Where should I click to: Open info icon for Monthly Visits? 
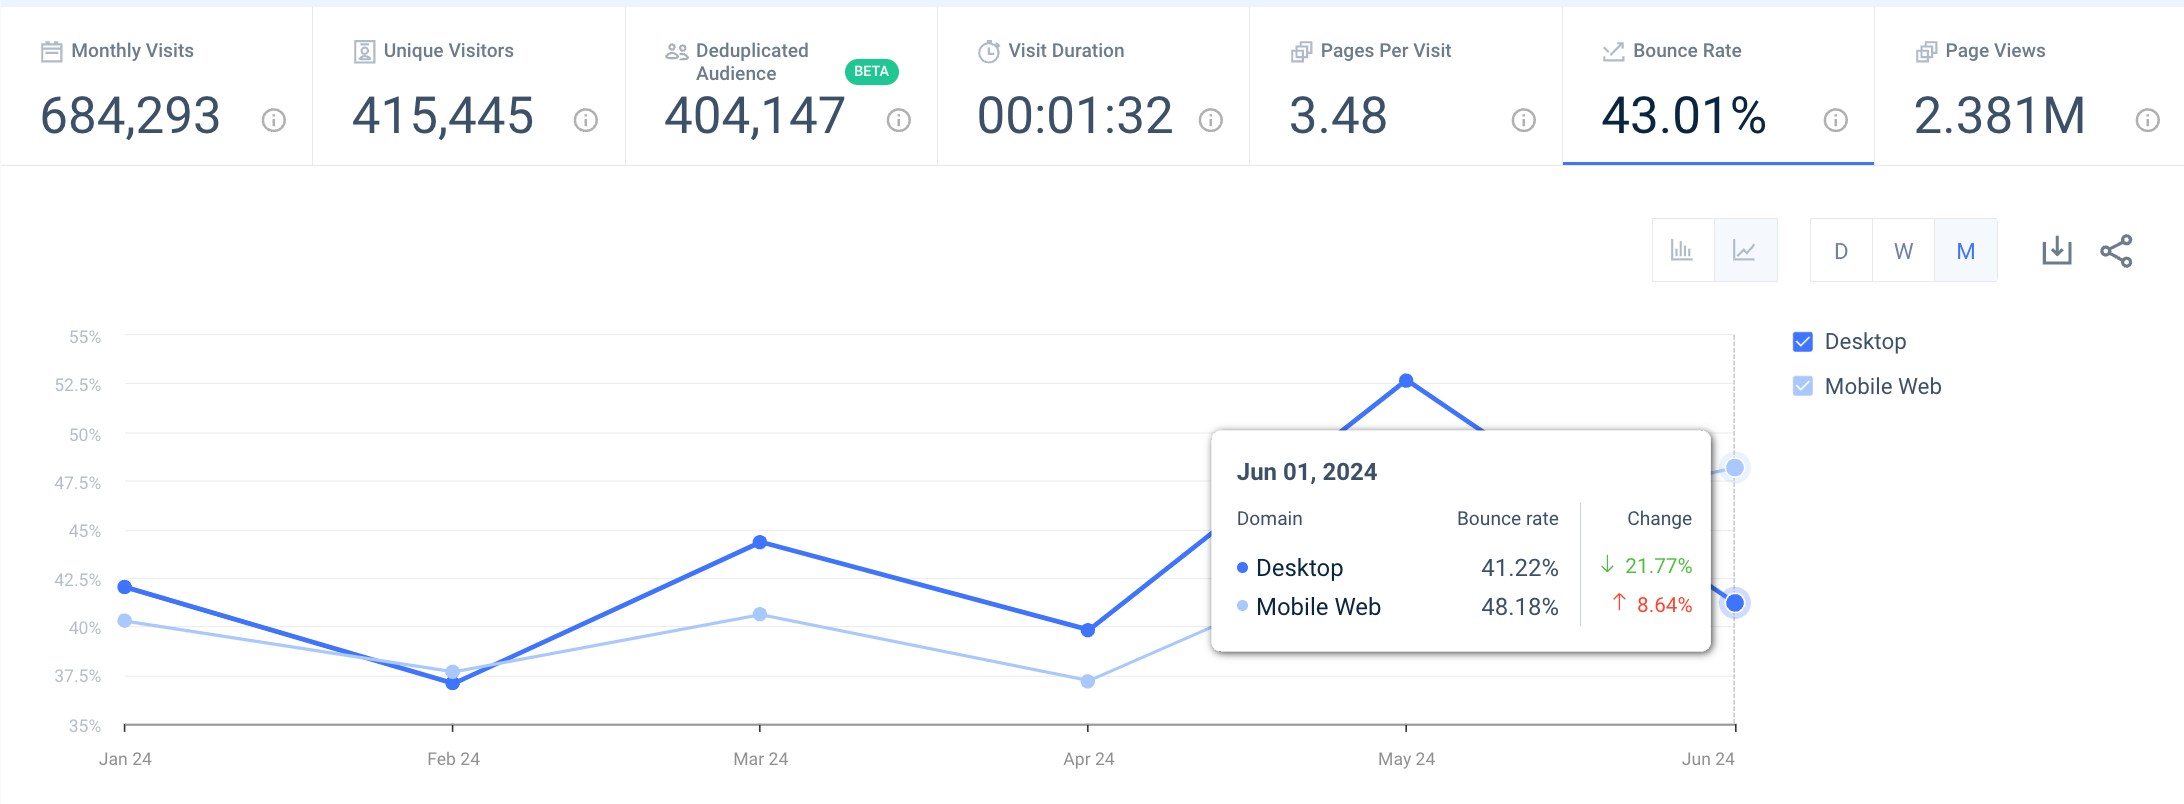pyautogui.click(x=274, y=121)
